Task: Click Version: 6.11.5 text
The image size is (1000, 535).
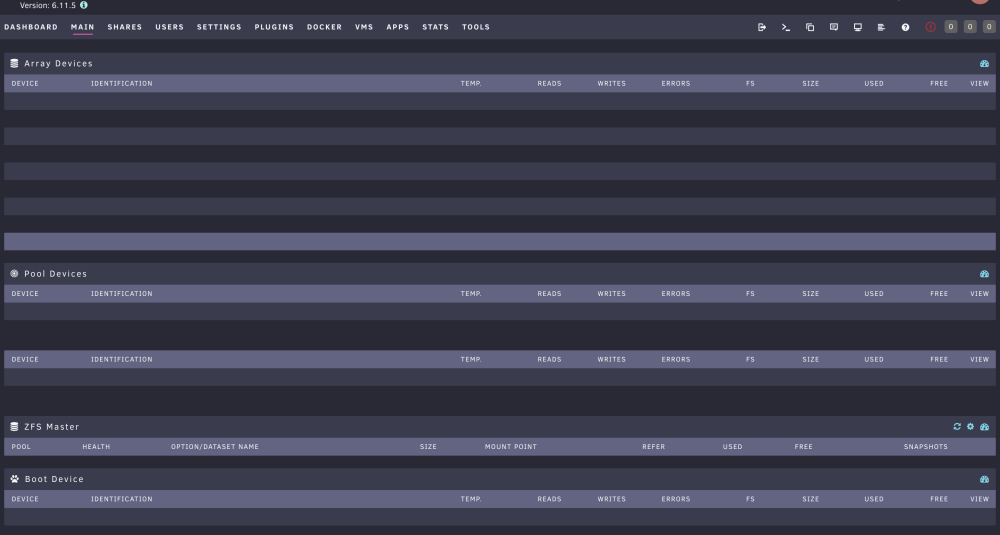Action: (48, 5)
